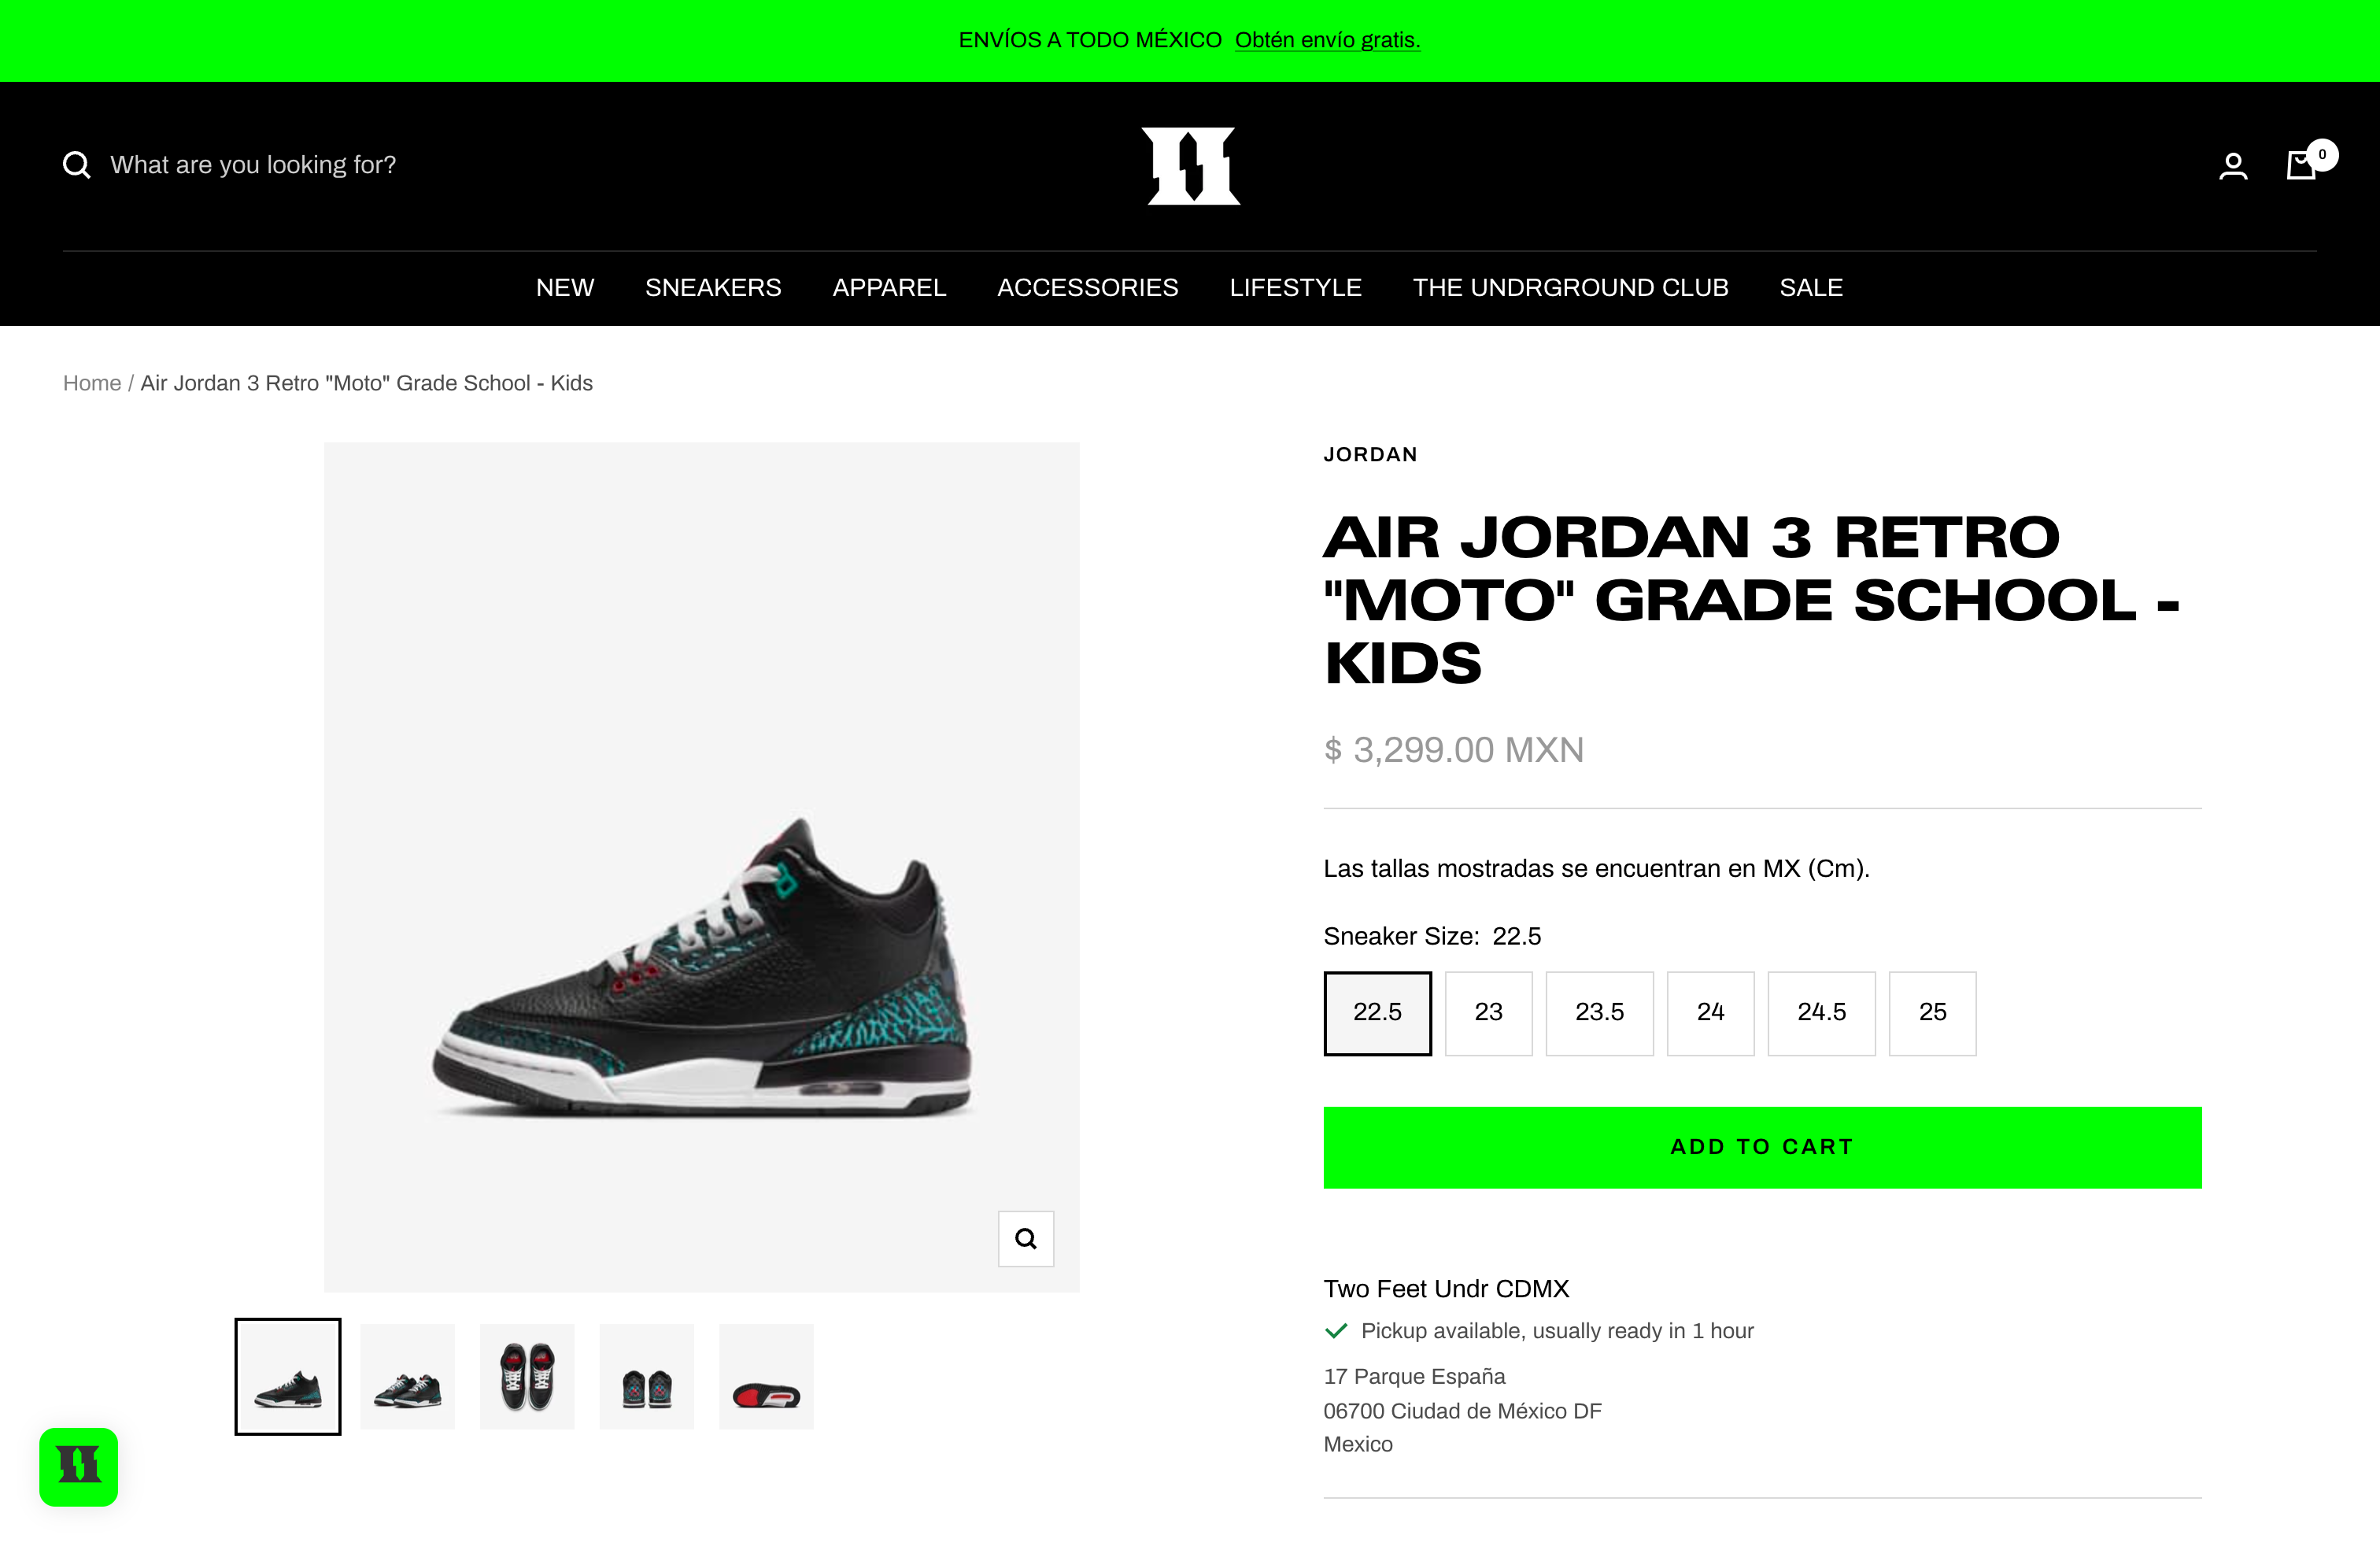Screen dimensions: 2380x1546
Task: Choose sneaker size 25
Action: [x=1932, y=1013]
